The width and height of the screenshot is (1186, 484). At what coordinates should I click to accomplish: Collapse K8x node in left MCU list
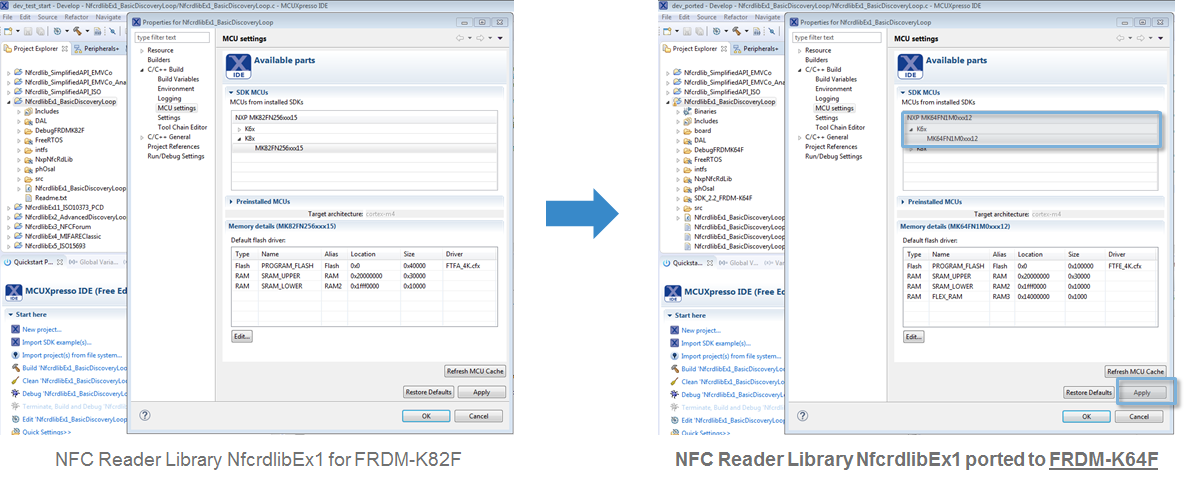click(240, 139)
